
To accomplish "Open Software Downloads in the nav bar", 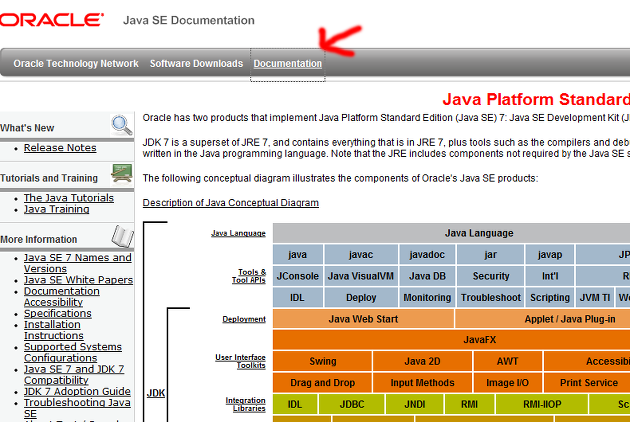I will (x=196, y=64).
